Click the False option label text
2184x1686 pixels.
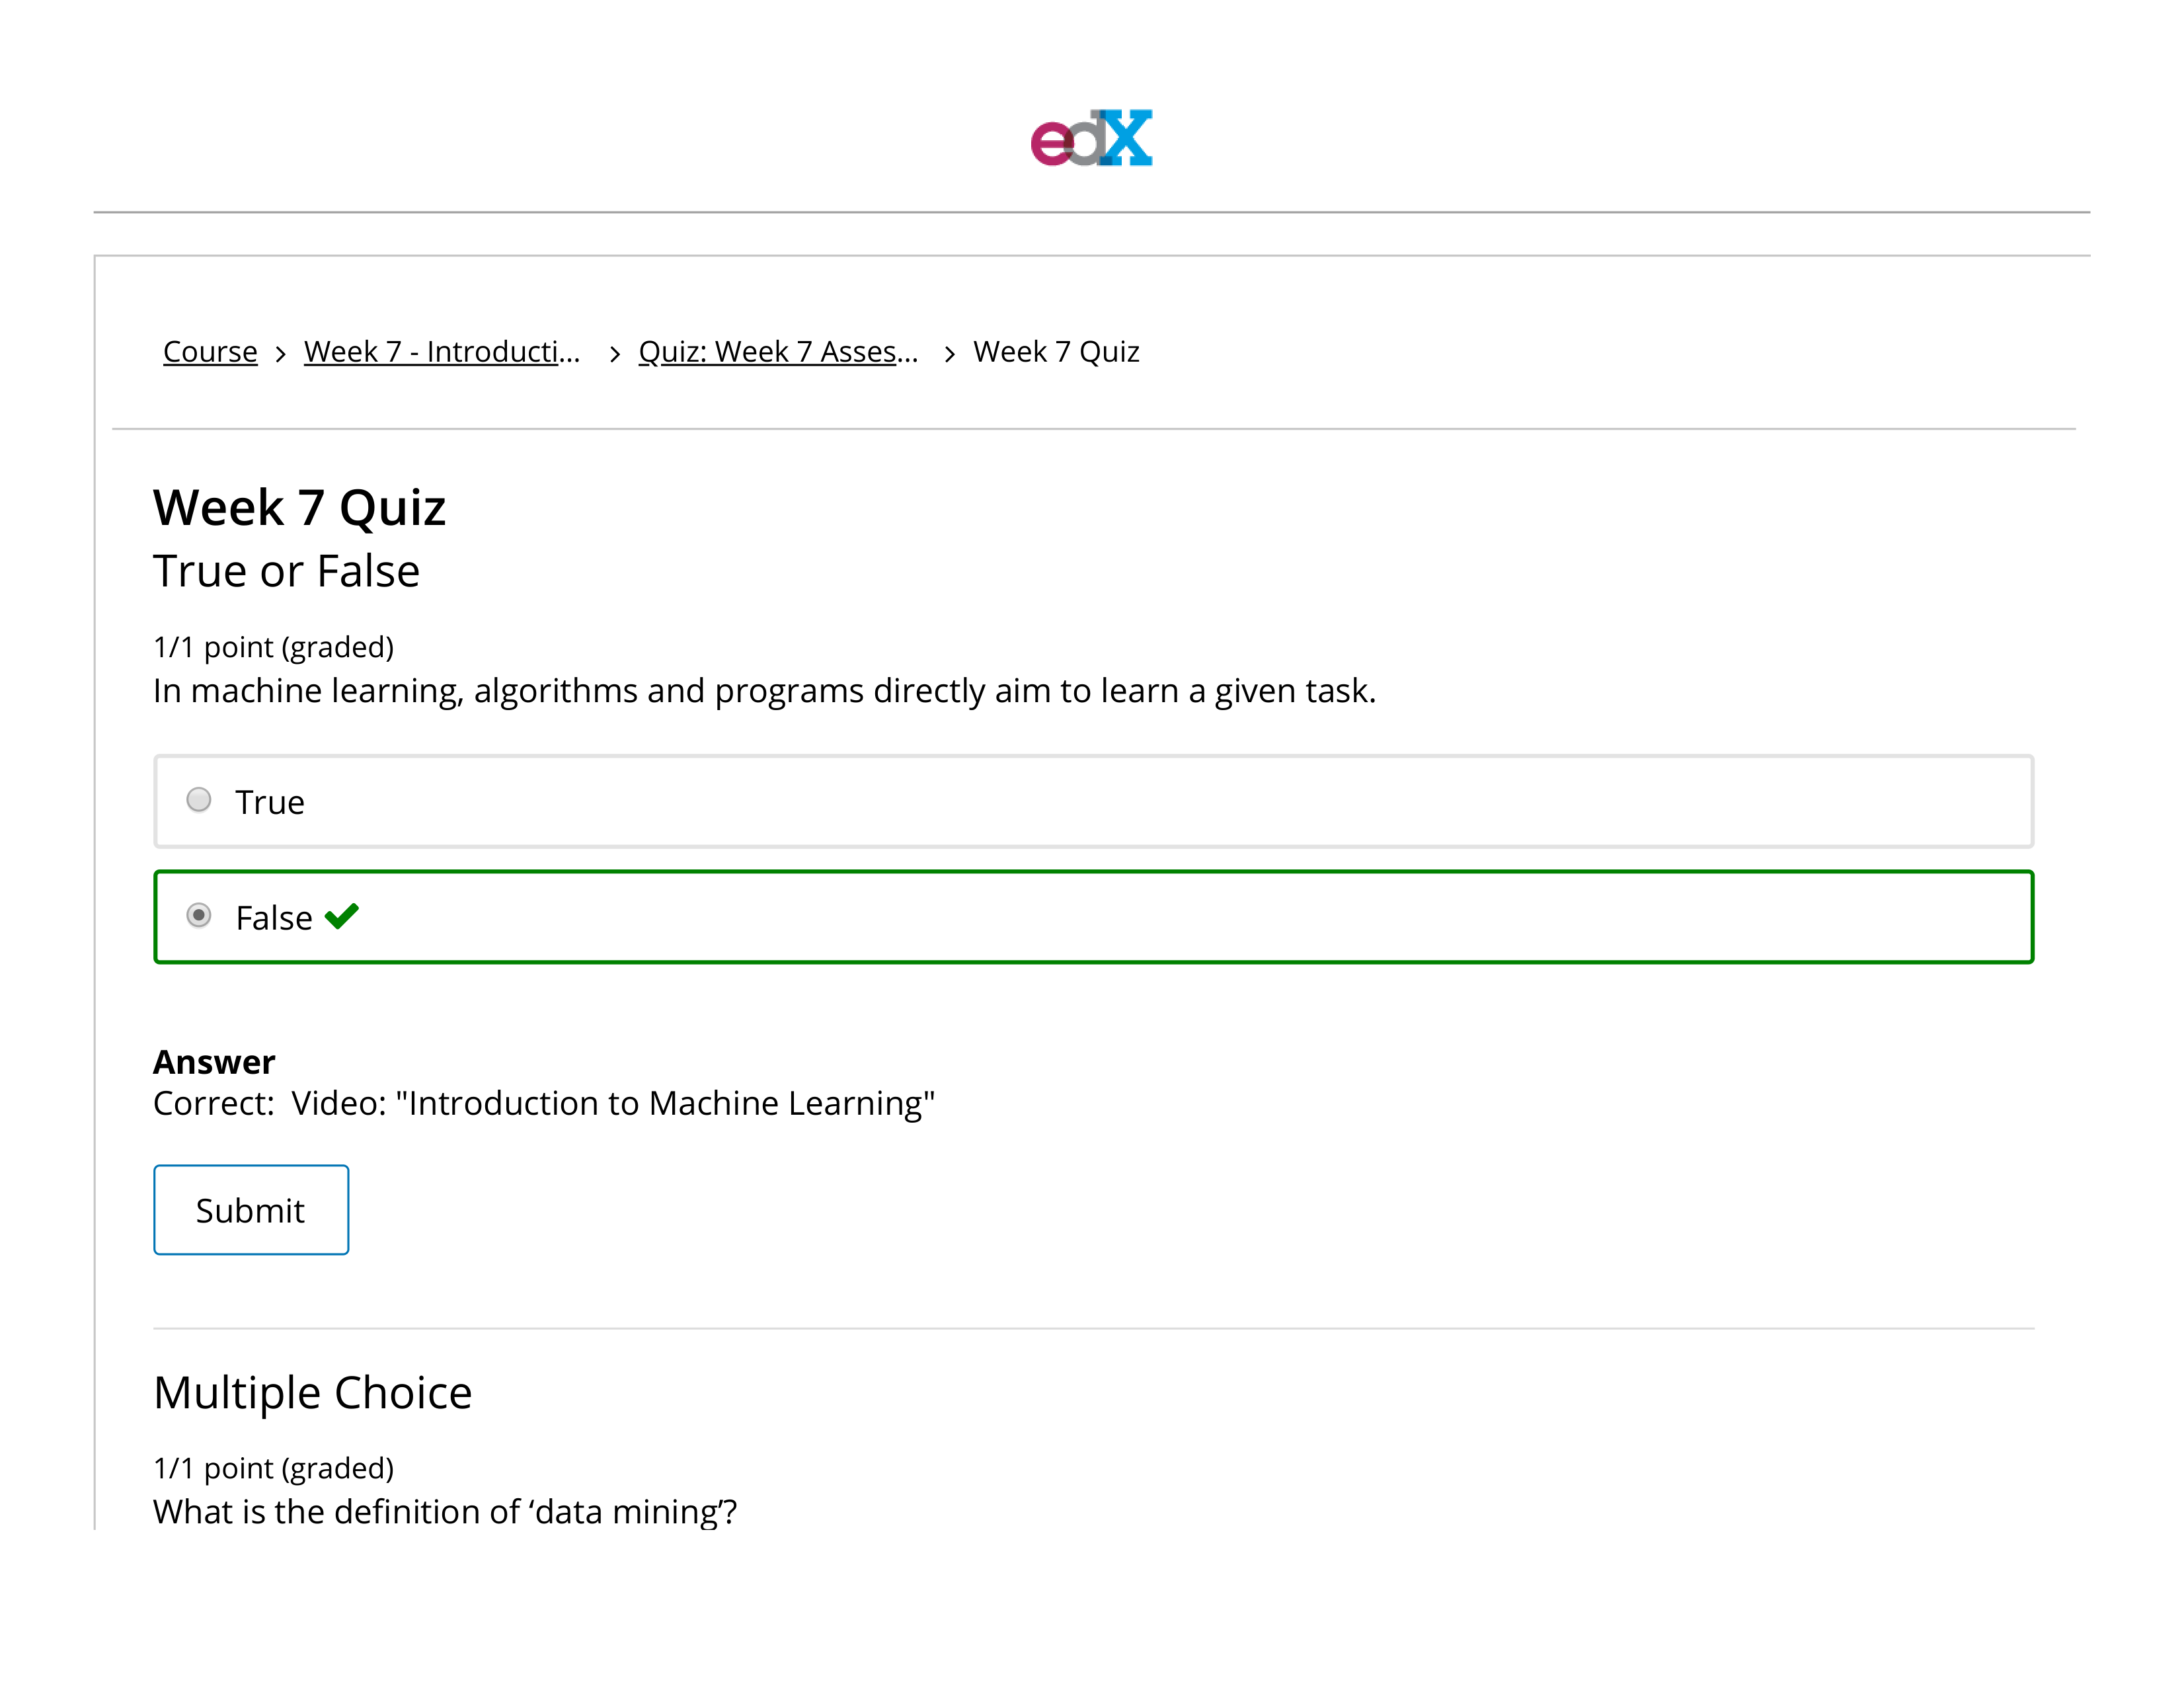(273, 918)
